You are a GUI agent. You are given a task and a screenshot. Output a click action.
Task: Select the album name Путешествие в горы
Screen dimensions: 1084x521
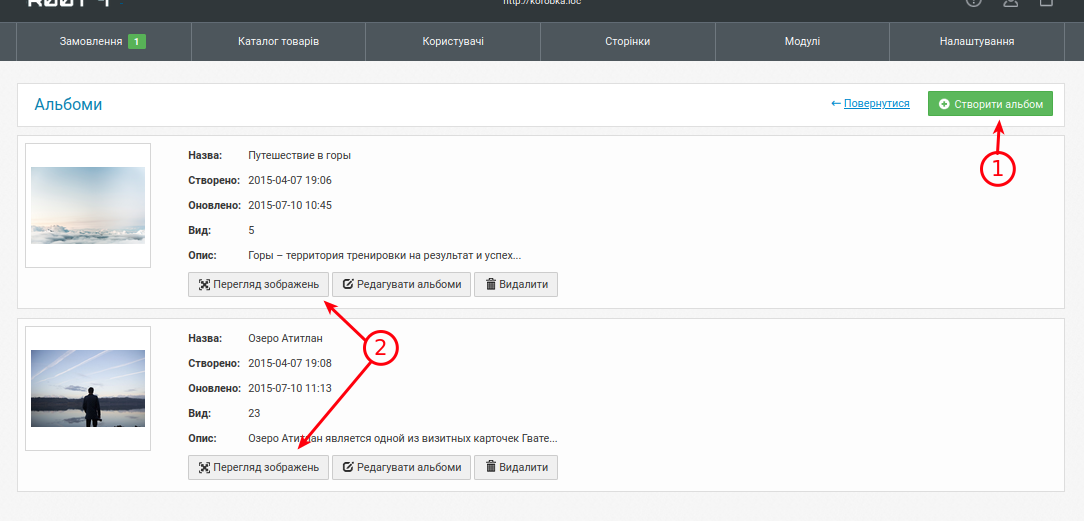click(299, 155)
